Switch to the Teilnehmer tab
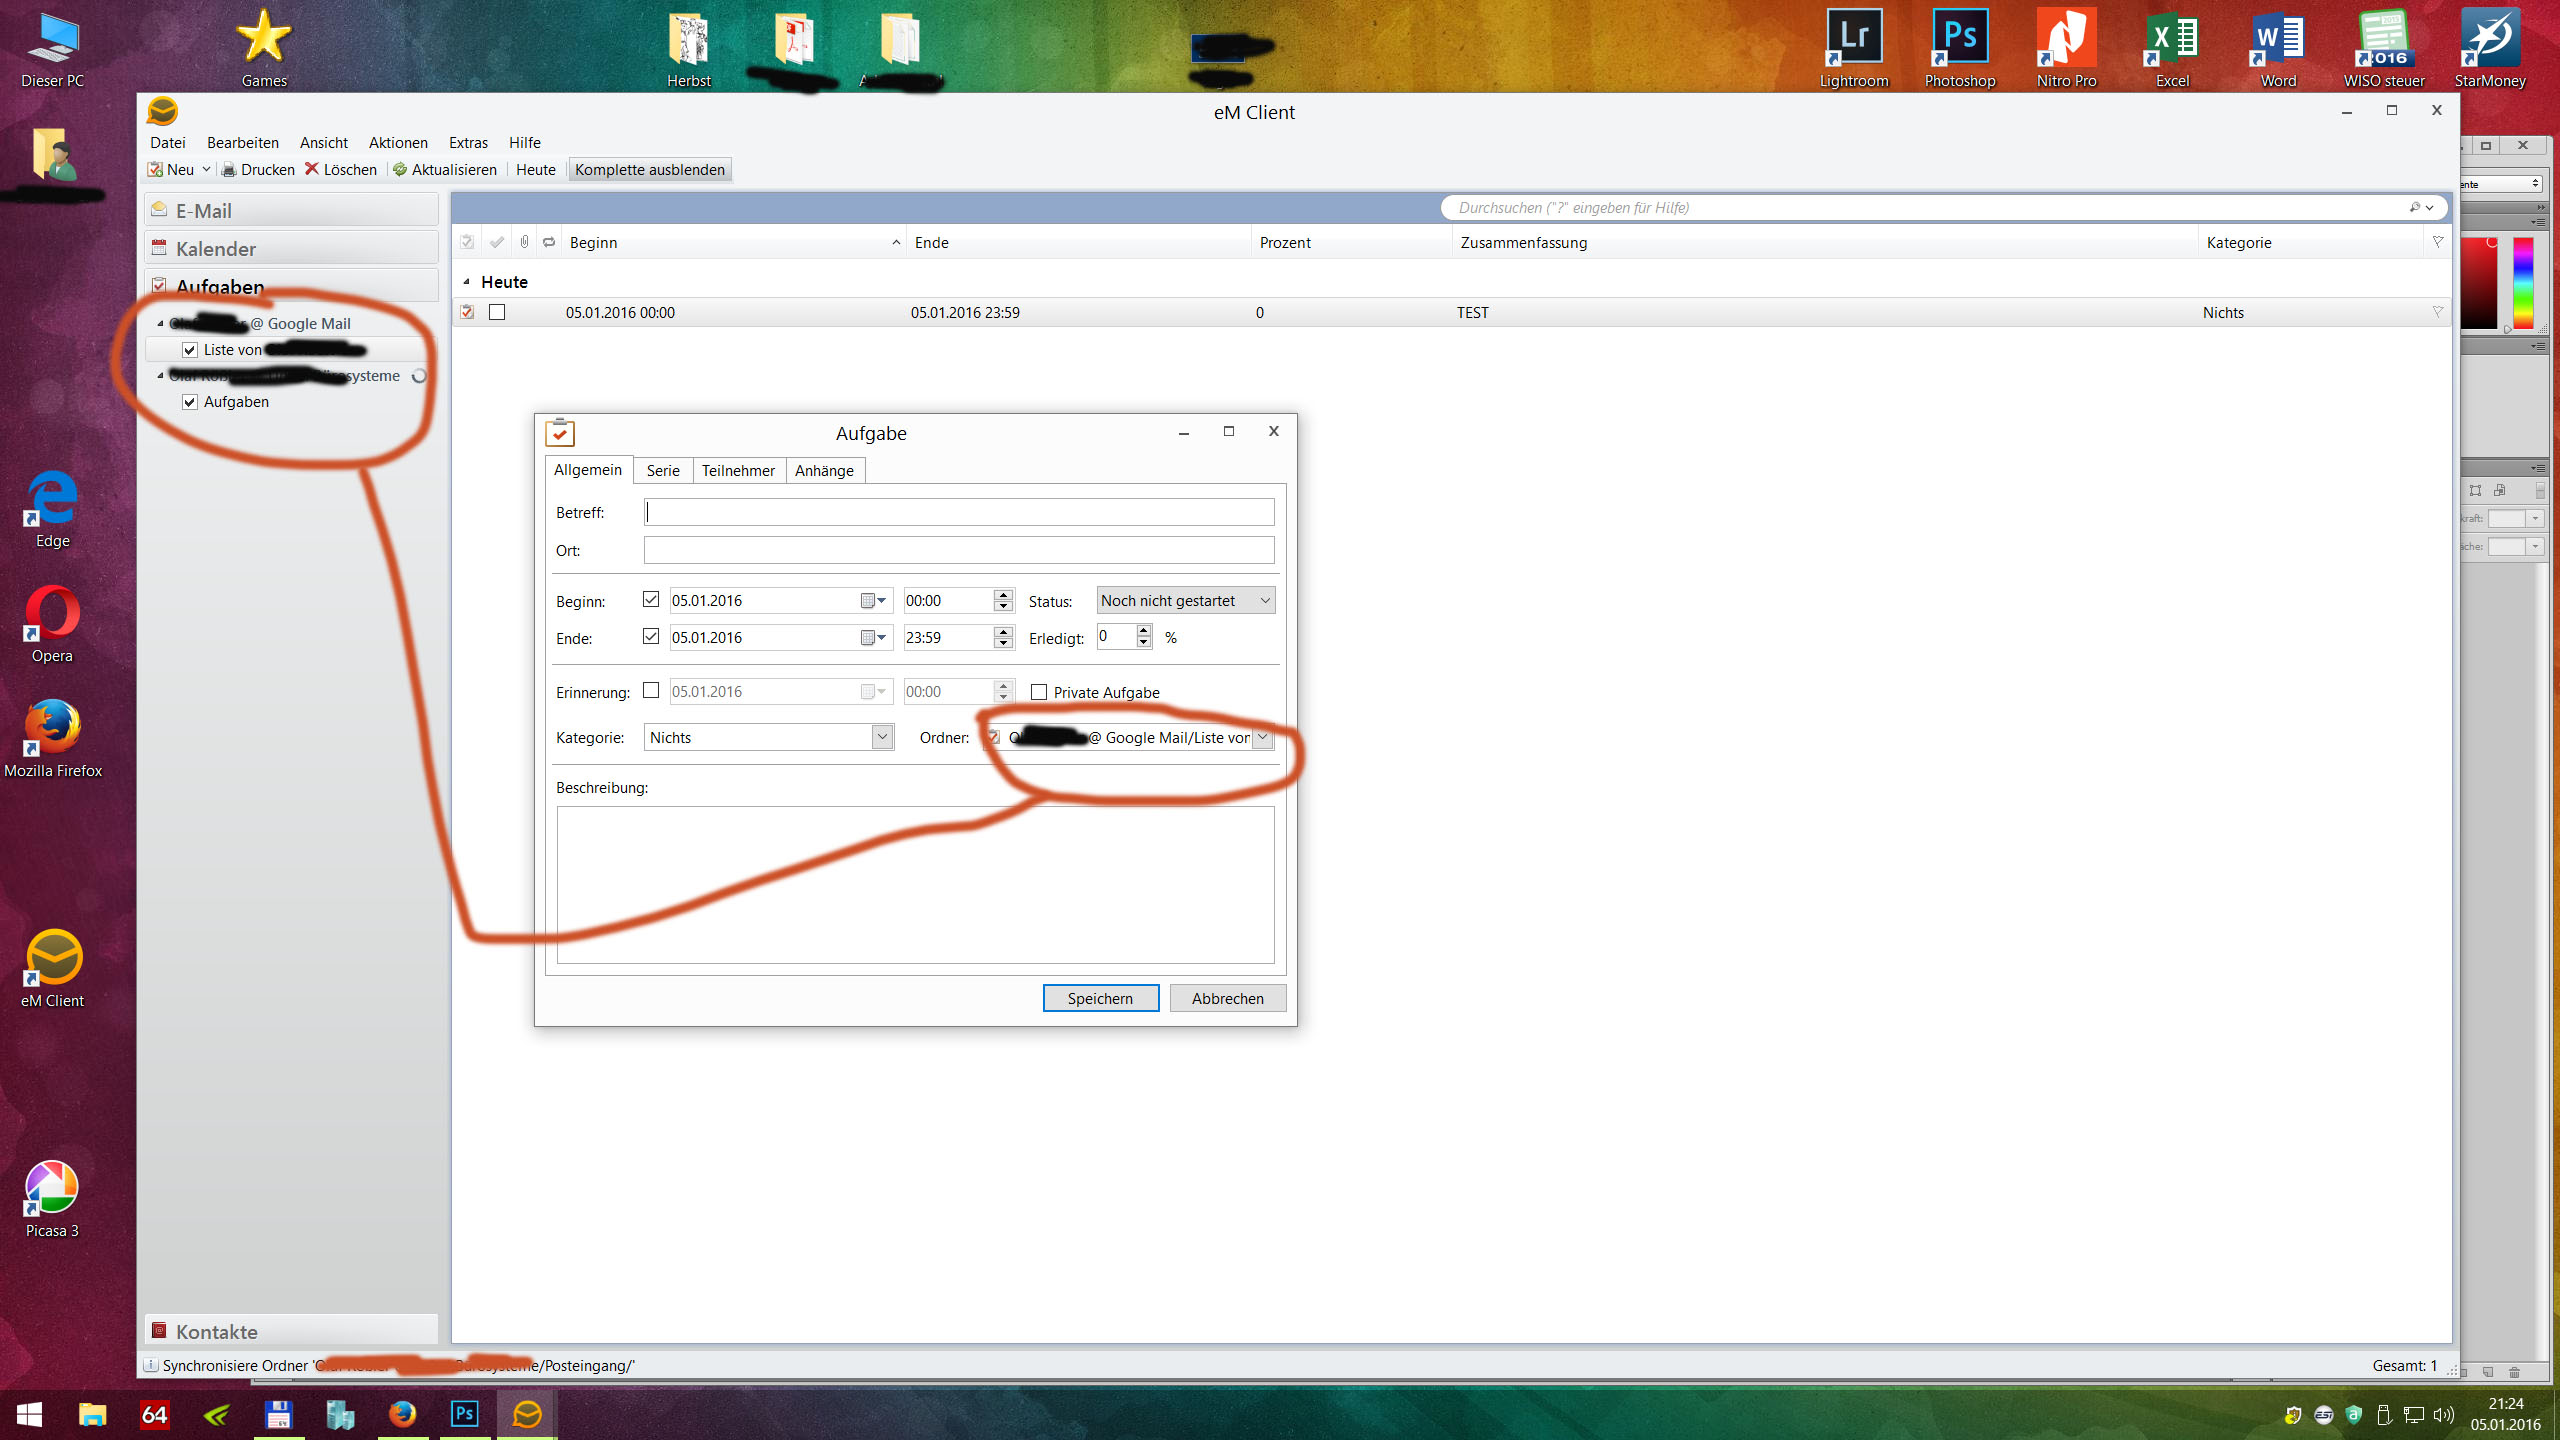Image resolution: width=2560 pixels, height=1440 pixels. [x=738, y=471]
